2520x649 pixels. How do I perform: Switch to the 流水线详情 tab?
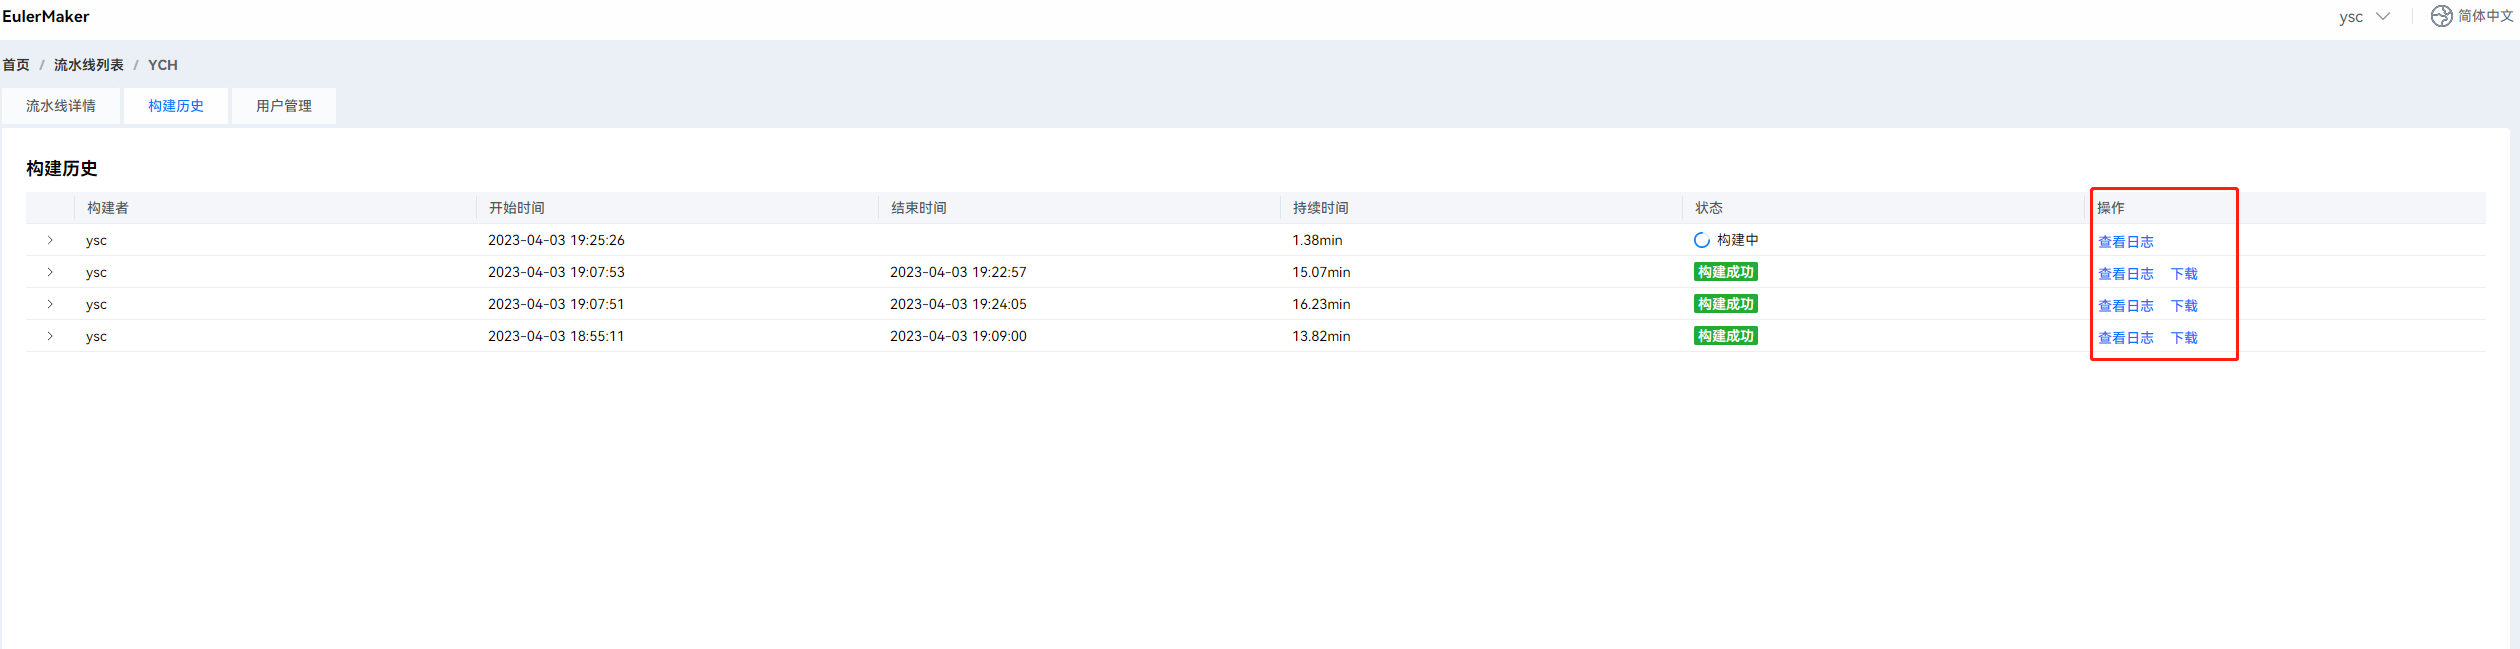pyautogui.click(x=61, y=106)
